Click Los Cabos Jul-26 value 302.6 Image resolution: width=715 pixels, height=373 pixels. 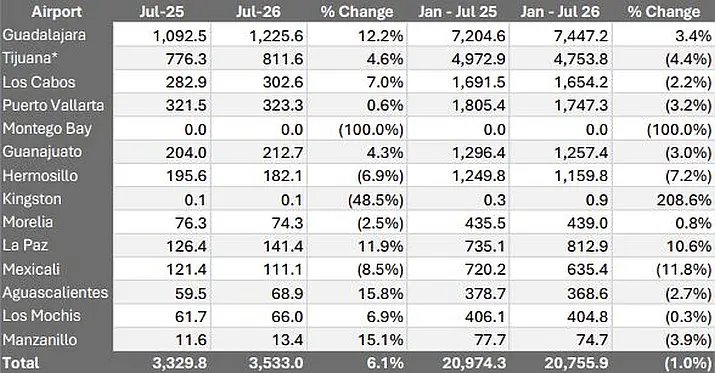(283, 82)
